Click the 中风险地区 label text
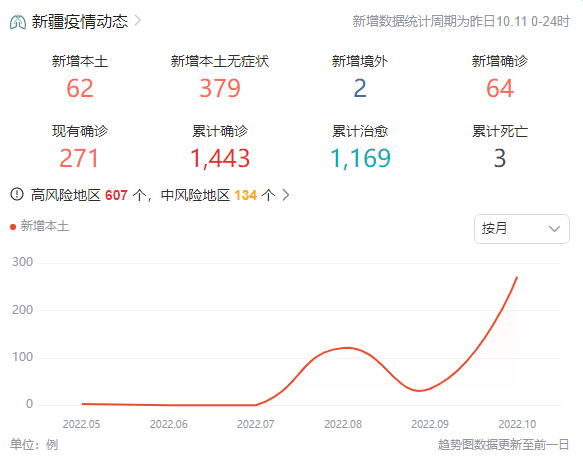 [x=195, y=195]
